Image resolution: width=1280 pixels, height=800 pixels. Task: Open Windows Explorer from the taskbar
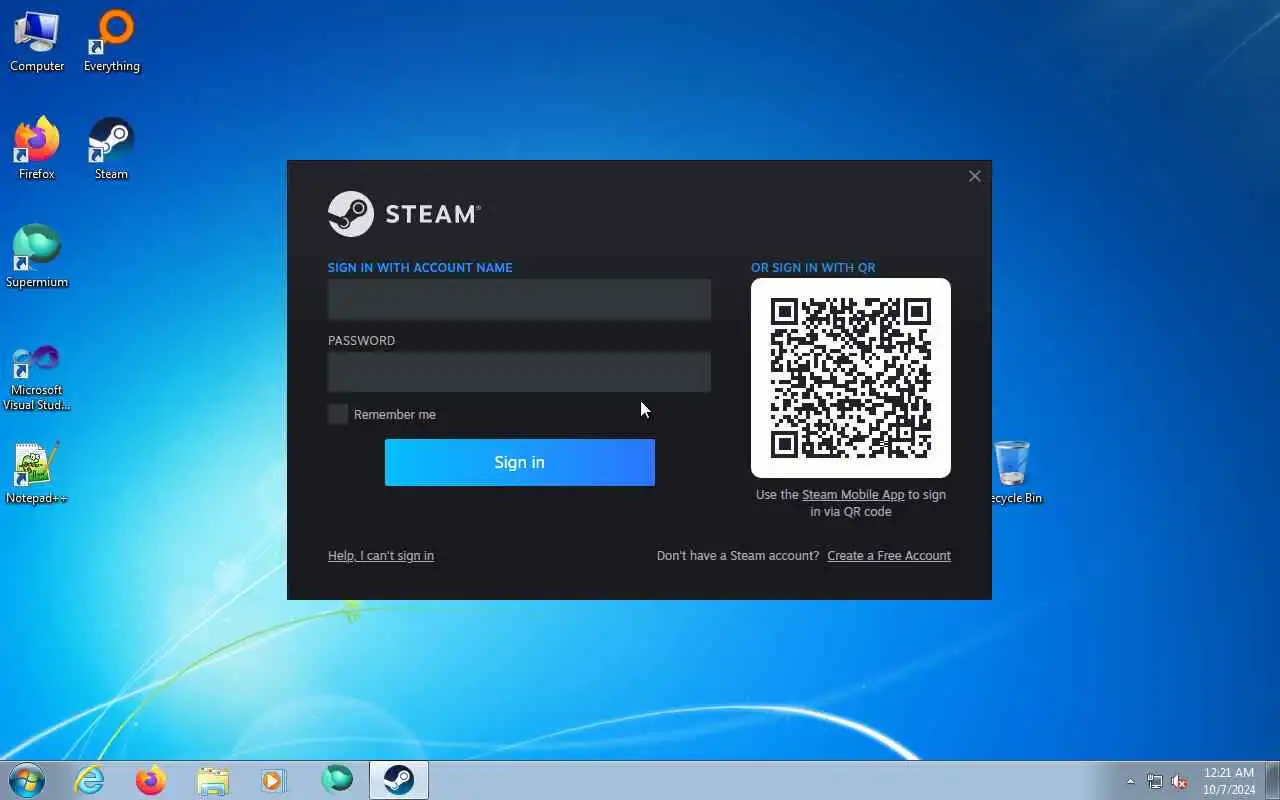[x=213, y=780]
